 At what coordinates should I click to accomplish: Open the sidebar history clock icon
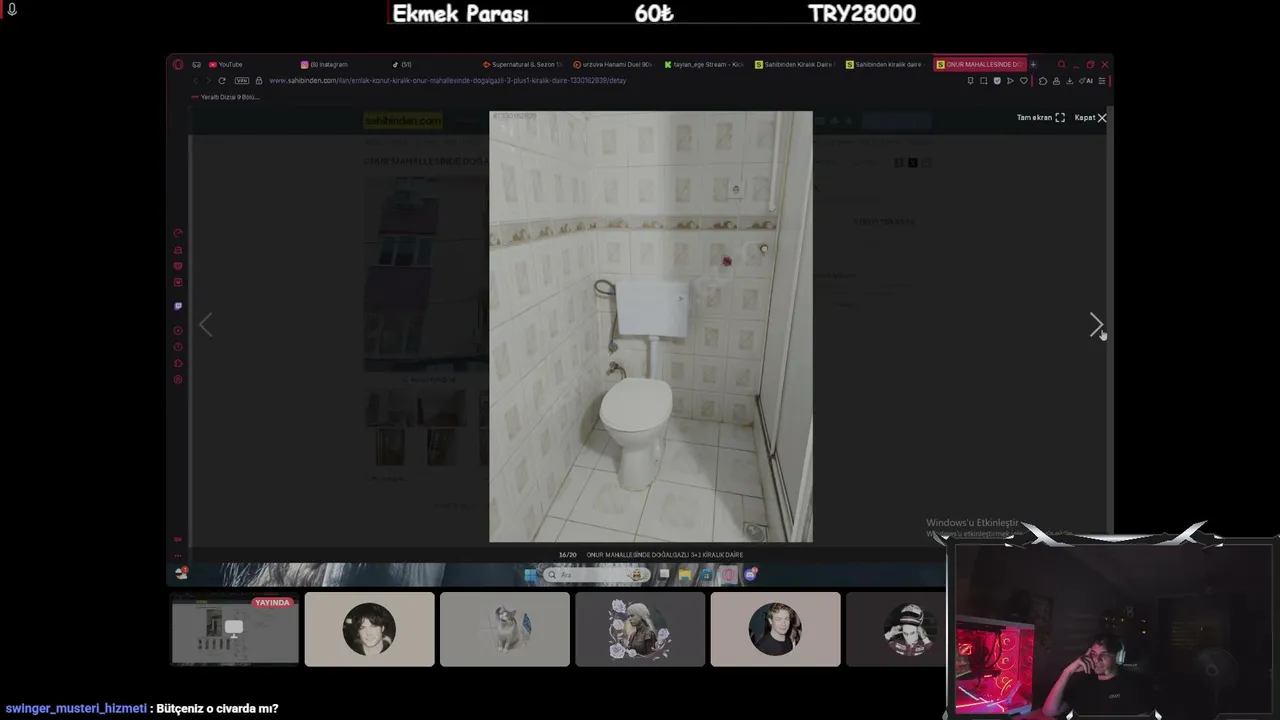coord(178,346)
